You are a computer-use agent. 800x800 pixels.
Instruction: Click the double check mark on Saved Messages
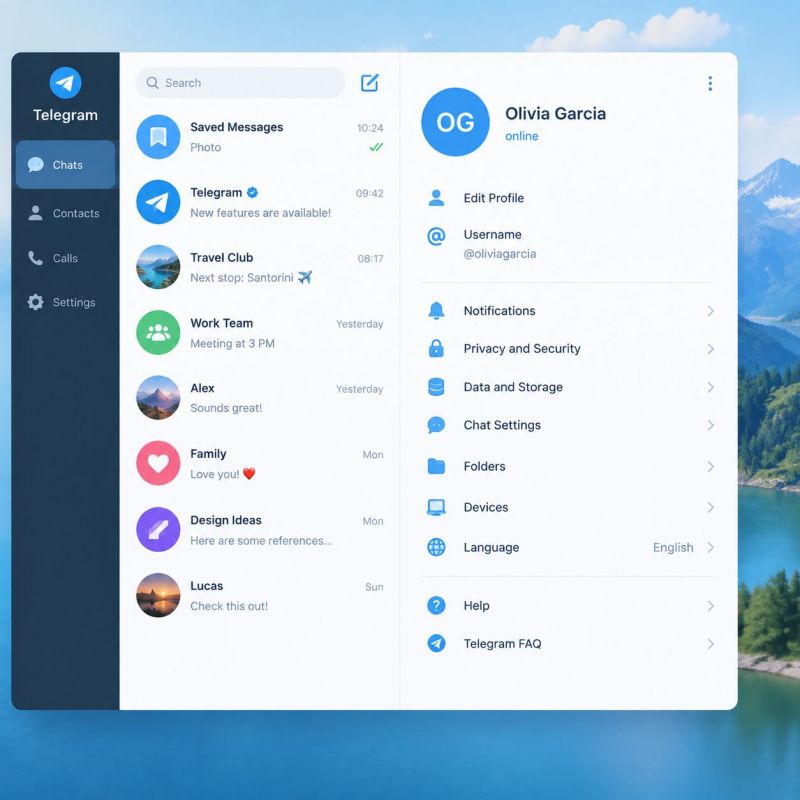coord(376,147)
